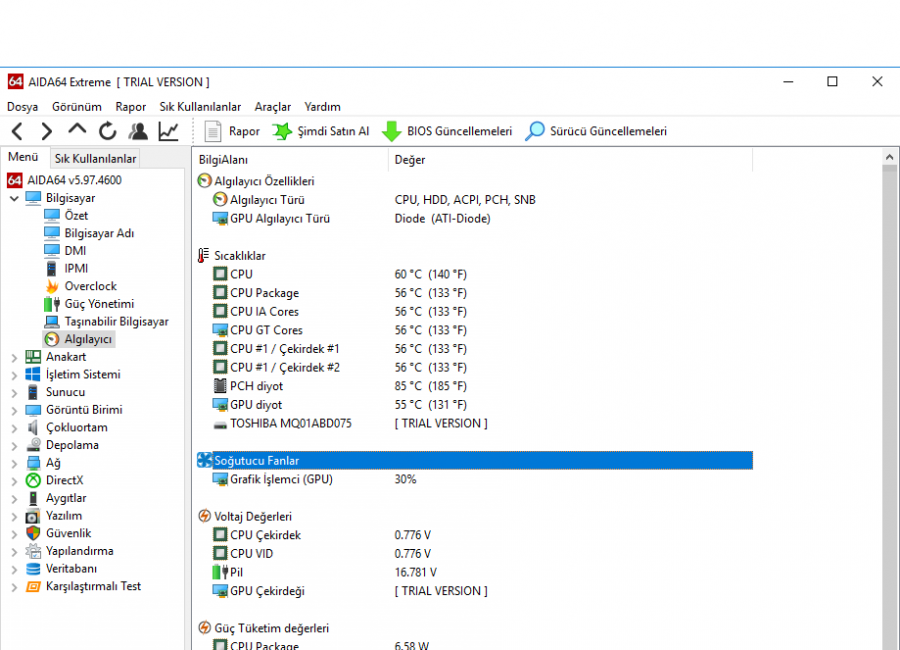Open the Rapor menu in menu bar

point(131,107)
